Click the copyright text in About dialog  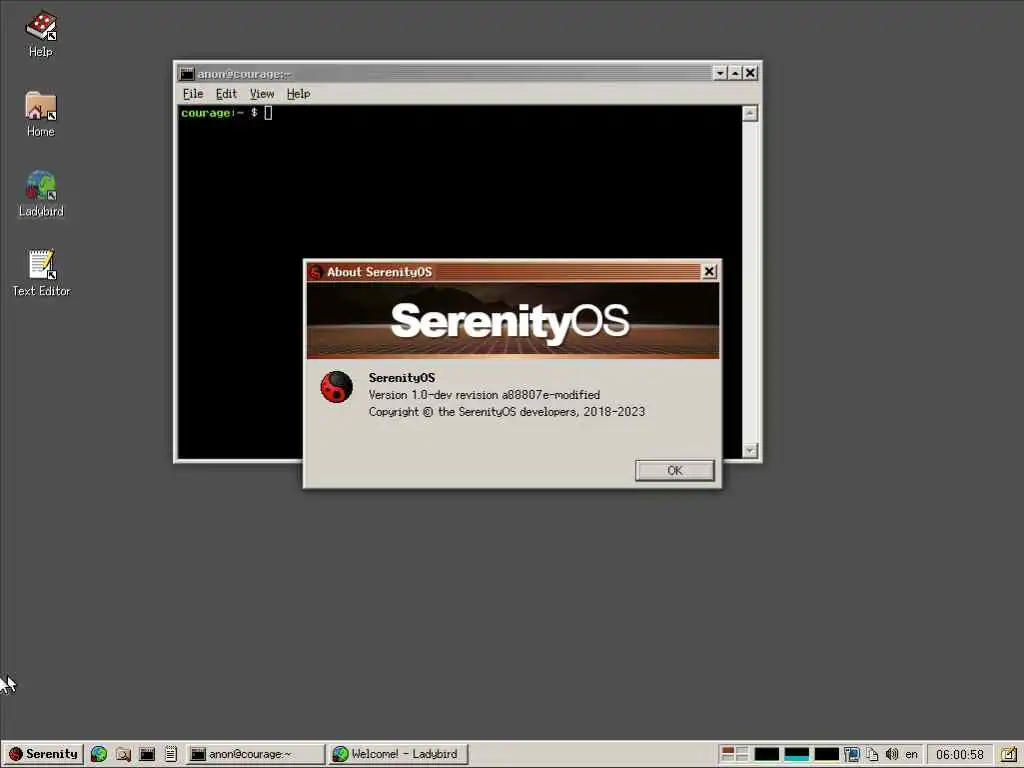507,411
